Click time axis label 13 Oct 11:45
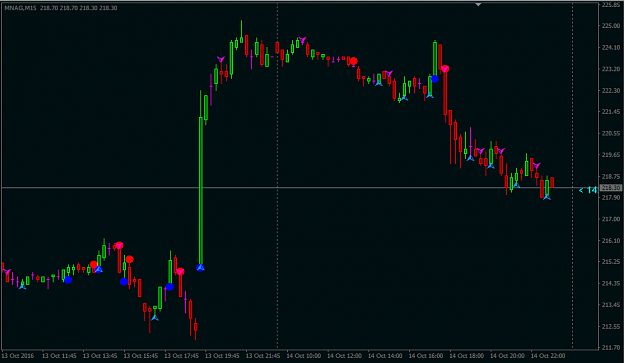Image resolution: width=625 pixels, height=363 pixels. (59, 355)
